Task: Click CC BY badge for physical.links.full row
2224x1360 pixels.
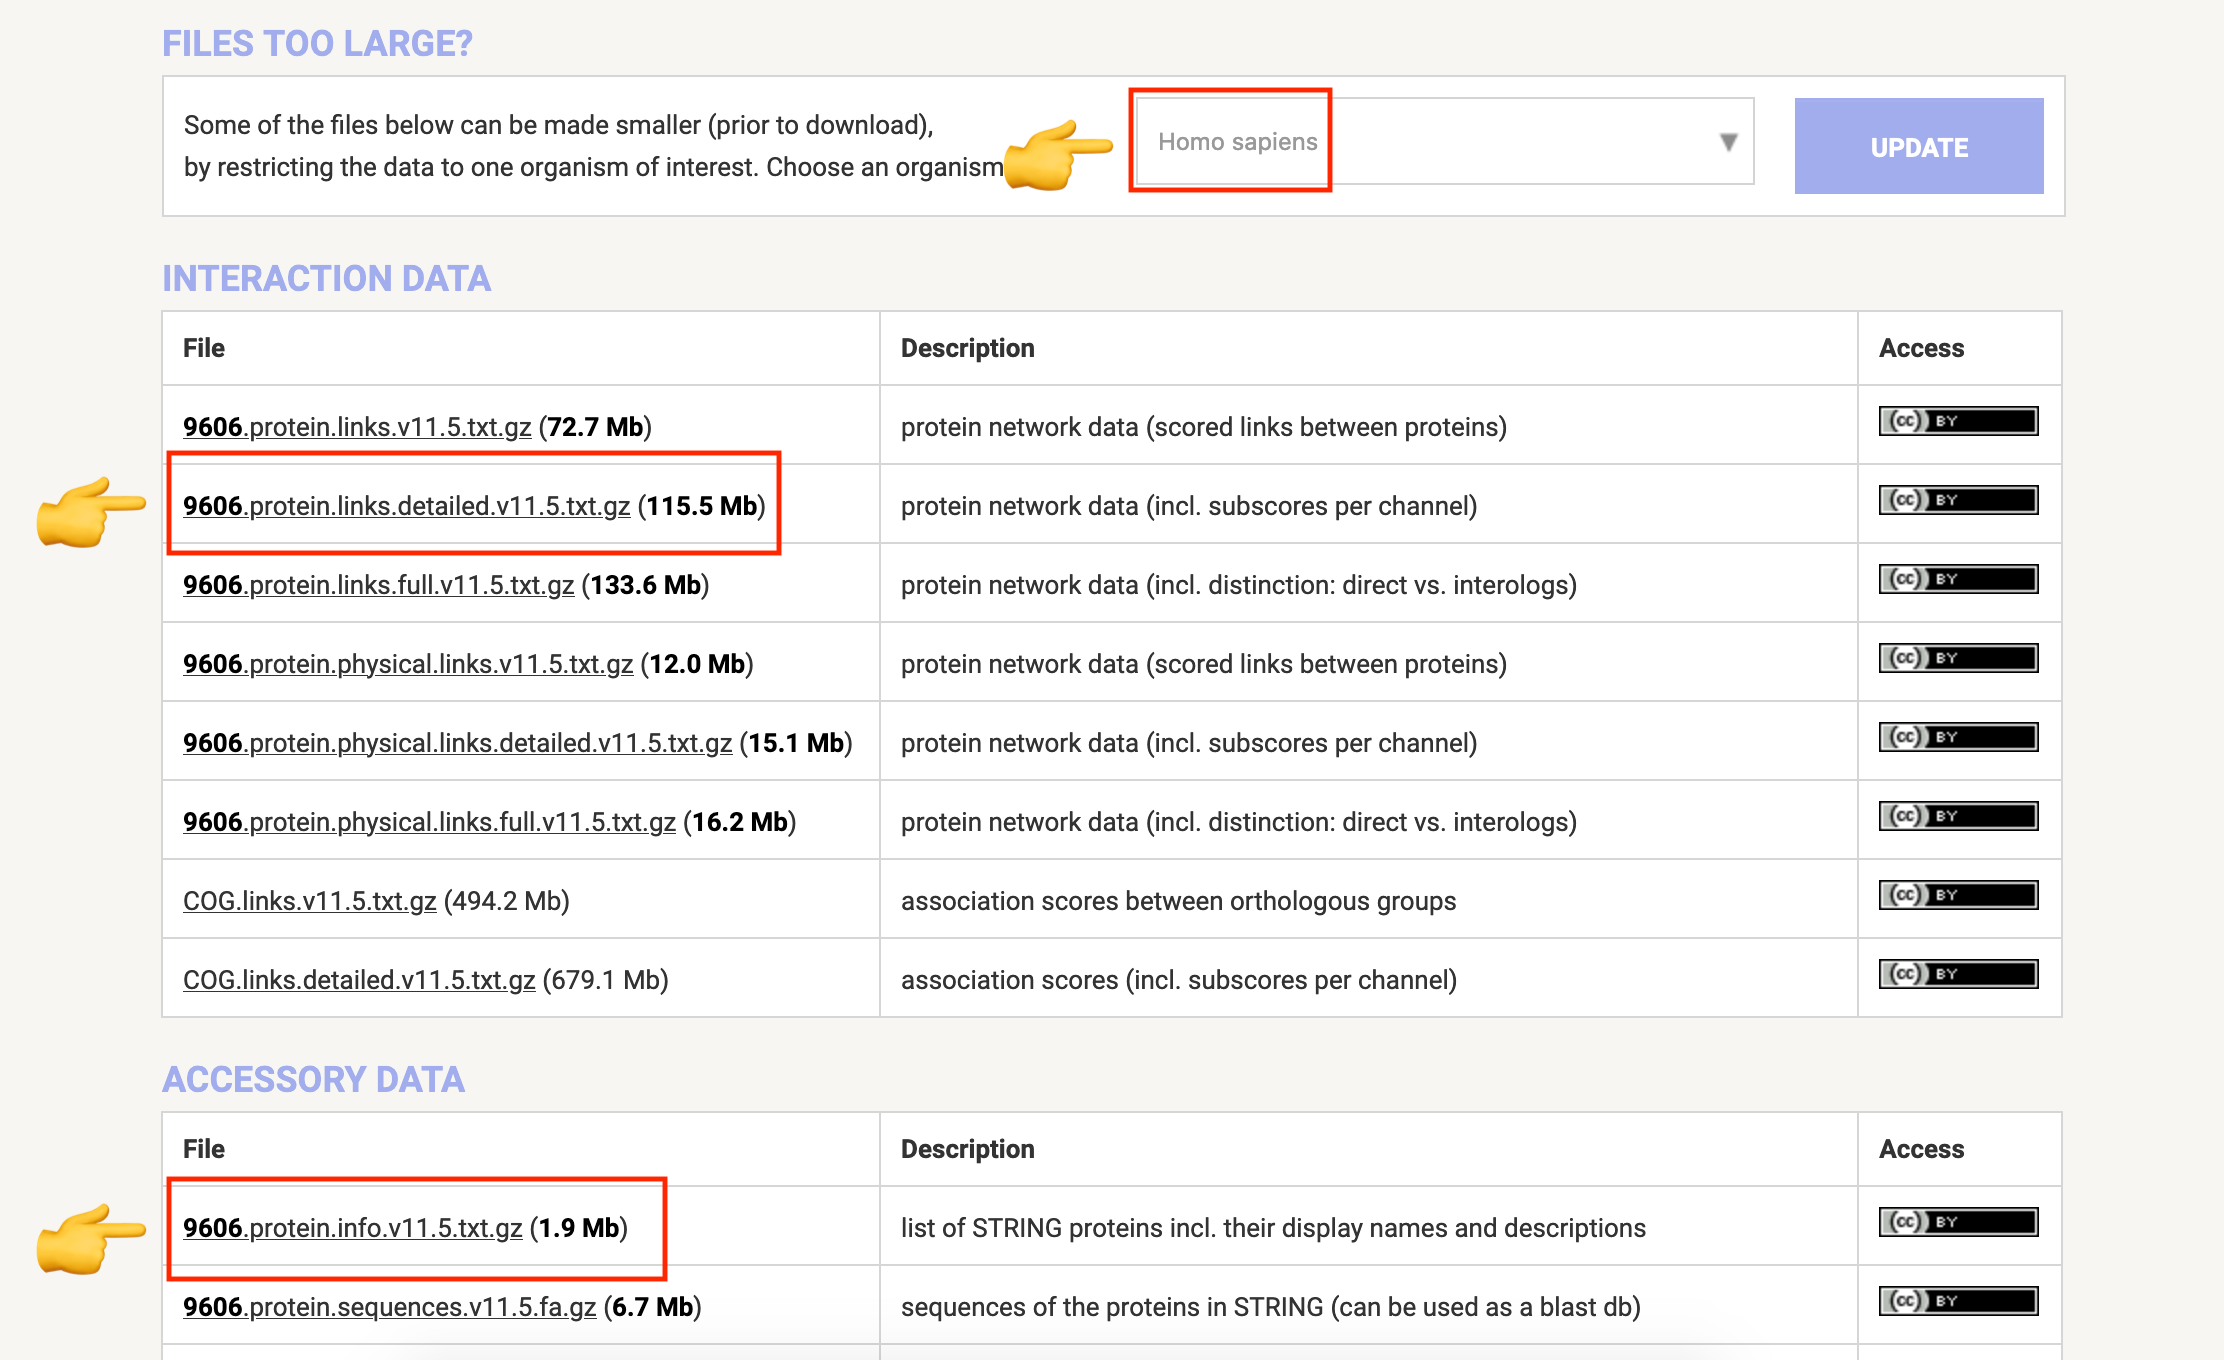Action: click(1957, 816)
